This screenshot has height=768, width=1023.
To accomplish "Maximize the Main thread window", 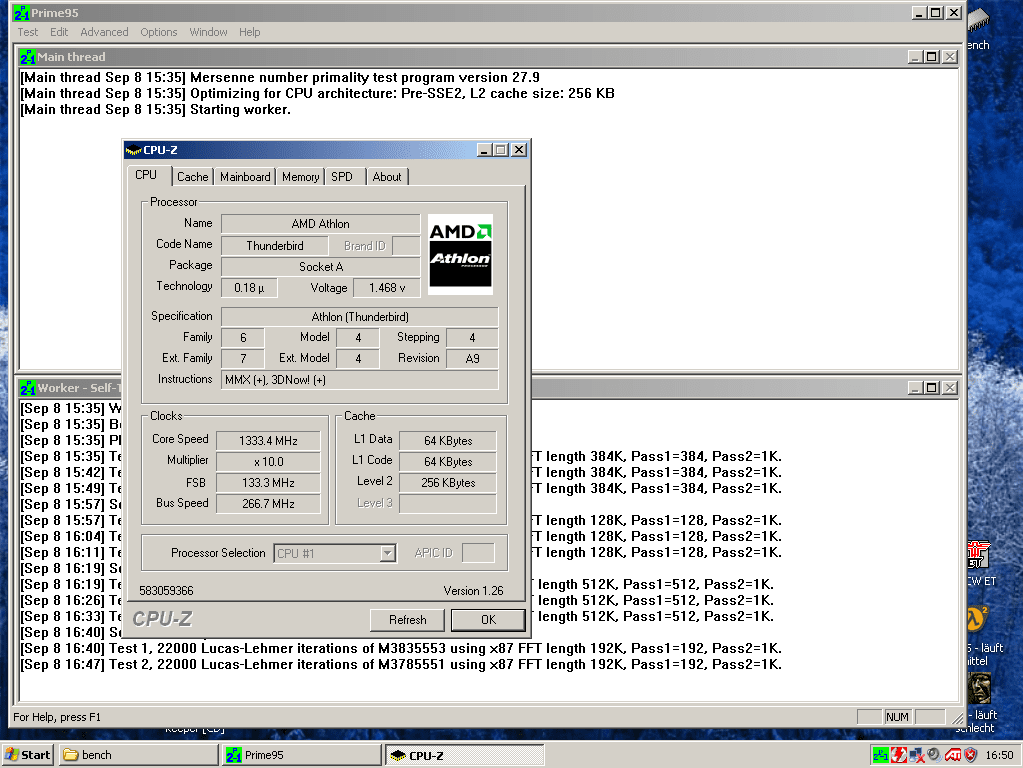I will (x=932, y=57).
